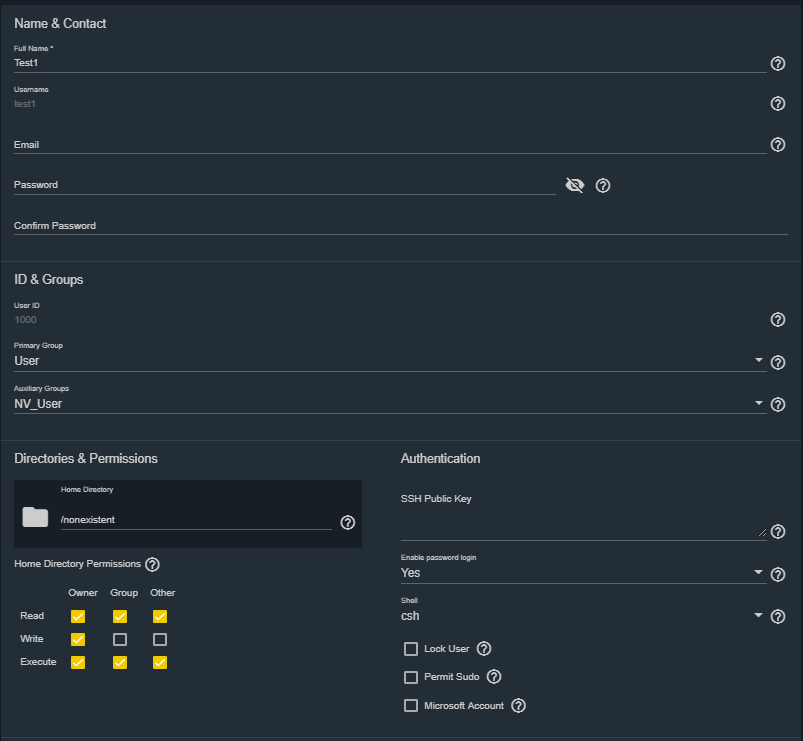This screenshot has width=803, height=741.
Task: Toggle password visibility eye icon
Action: [574, 185]
